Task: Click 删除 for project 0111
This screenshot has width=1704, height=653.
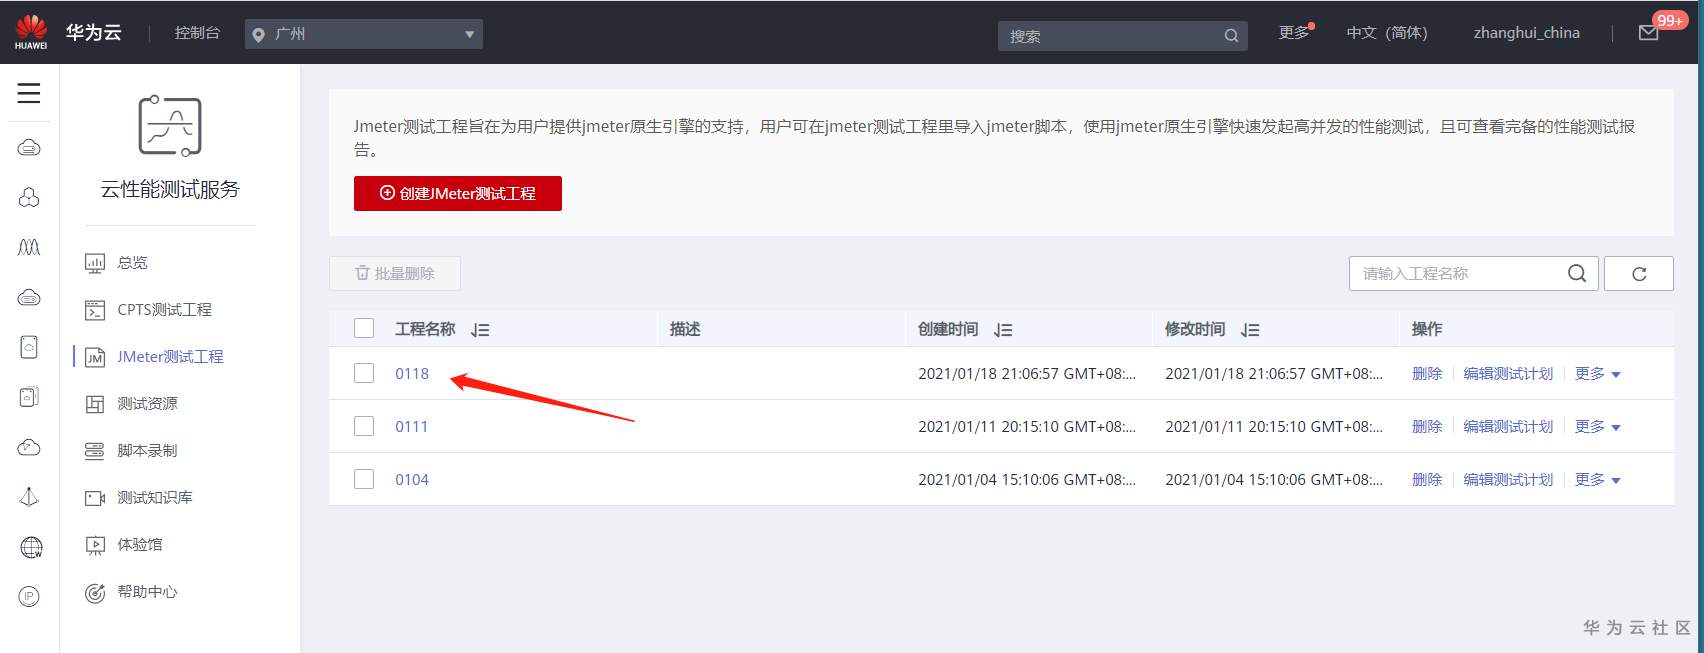Action: (1427, 426)
